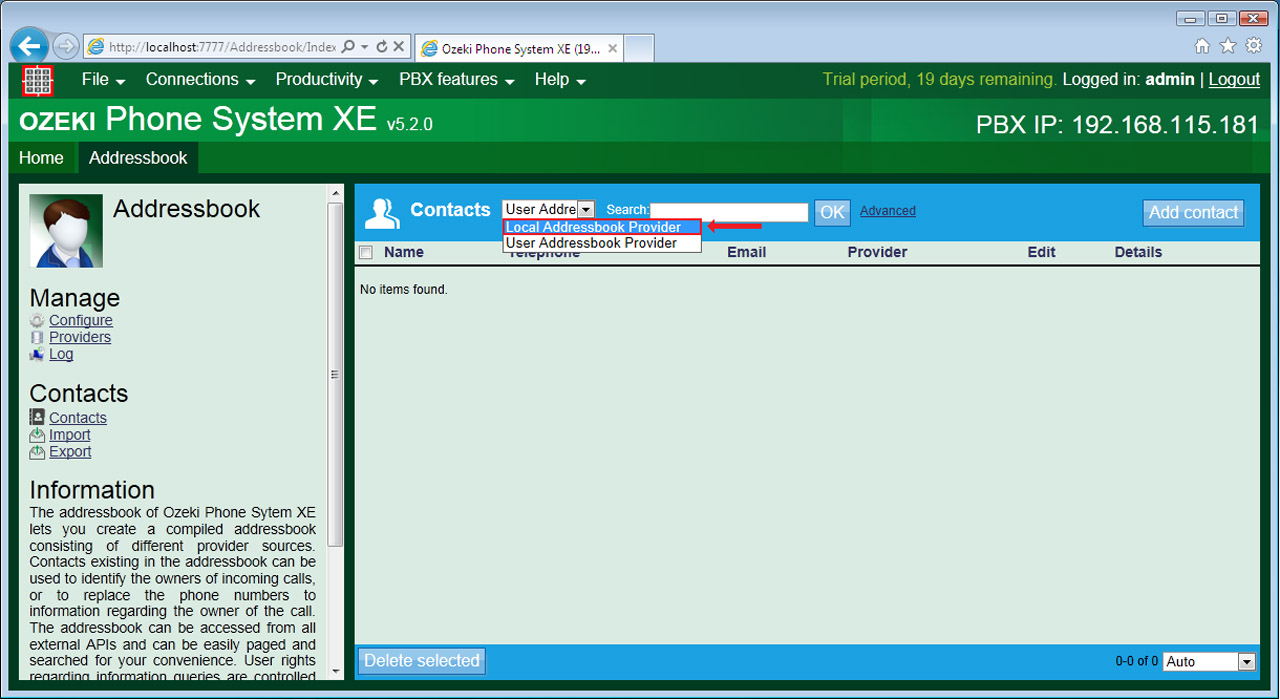
Task: Stop loading with the address bar X icon
Action: pos(398,47)
